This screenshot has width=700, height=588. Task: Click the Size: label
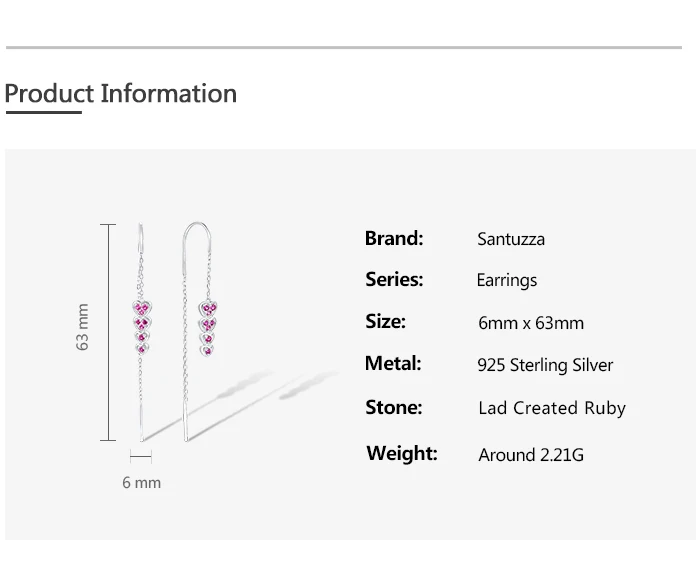[x=385, y=322]
